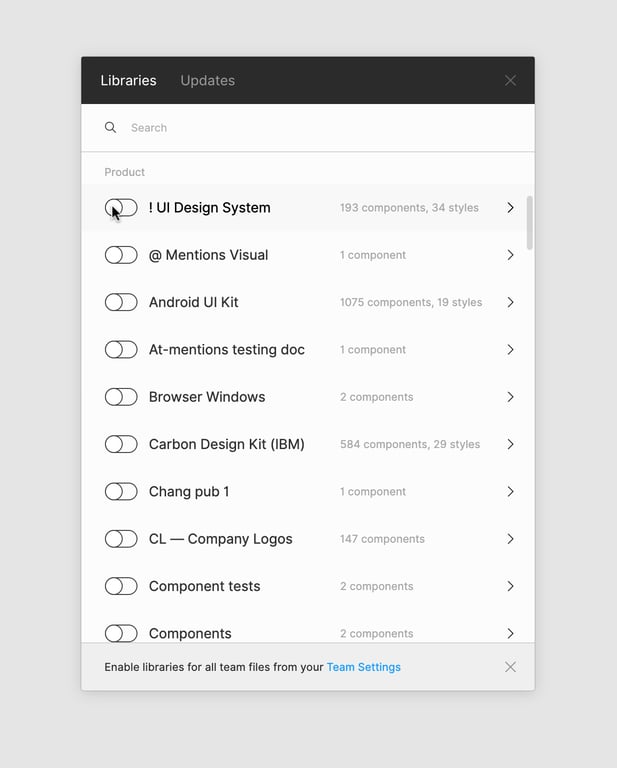Switch on Browser Windows library
617x768 pixels.
pyautogui.click(x=121, y=397)
